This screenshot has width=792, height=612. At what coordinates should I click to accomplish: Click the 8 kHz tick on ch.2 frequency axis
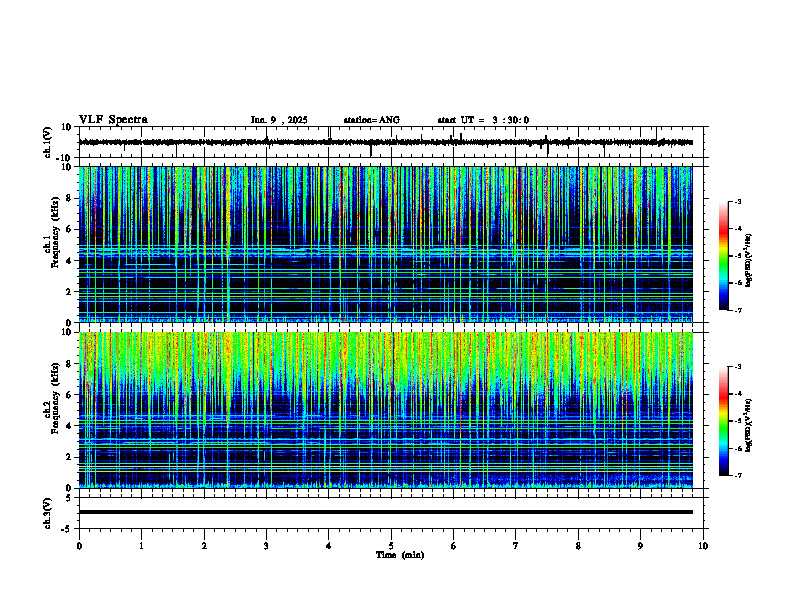70,364
